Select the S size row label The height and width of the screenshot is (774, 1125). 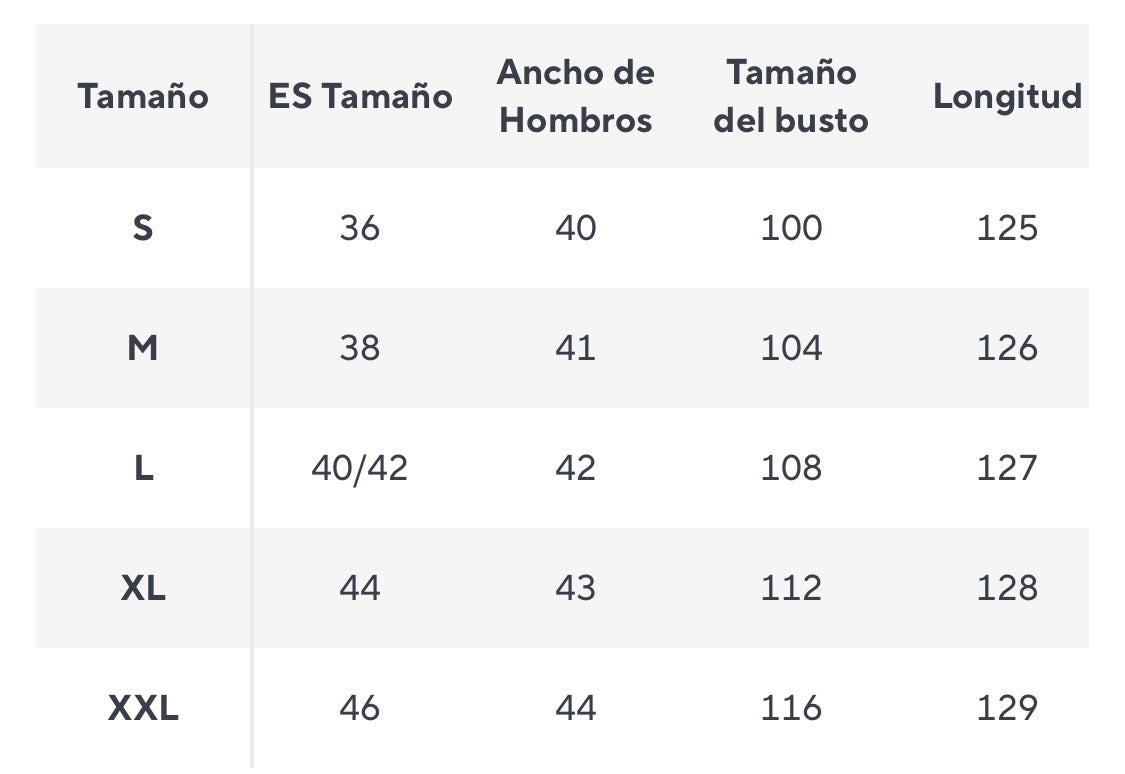tap(143, 228)
